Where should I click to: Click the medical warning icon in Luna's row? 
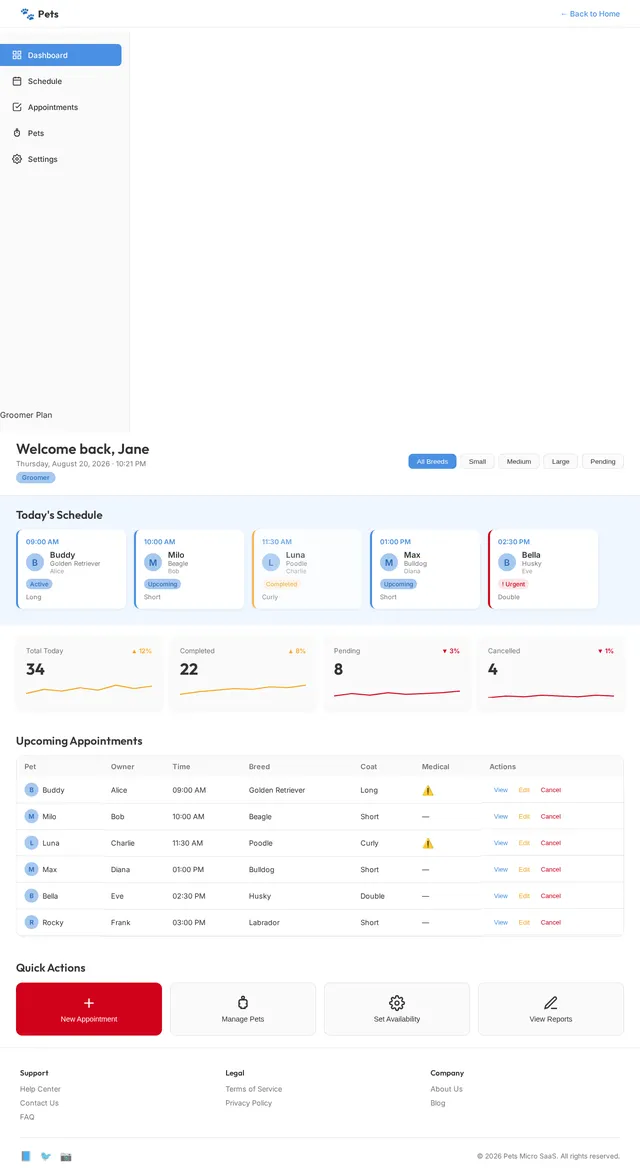pos(428,844)
